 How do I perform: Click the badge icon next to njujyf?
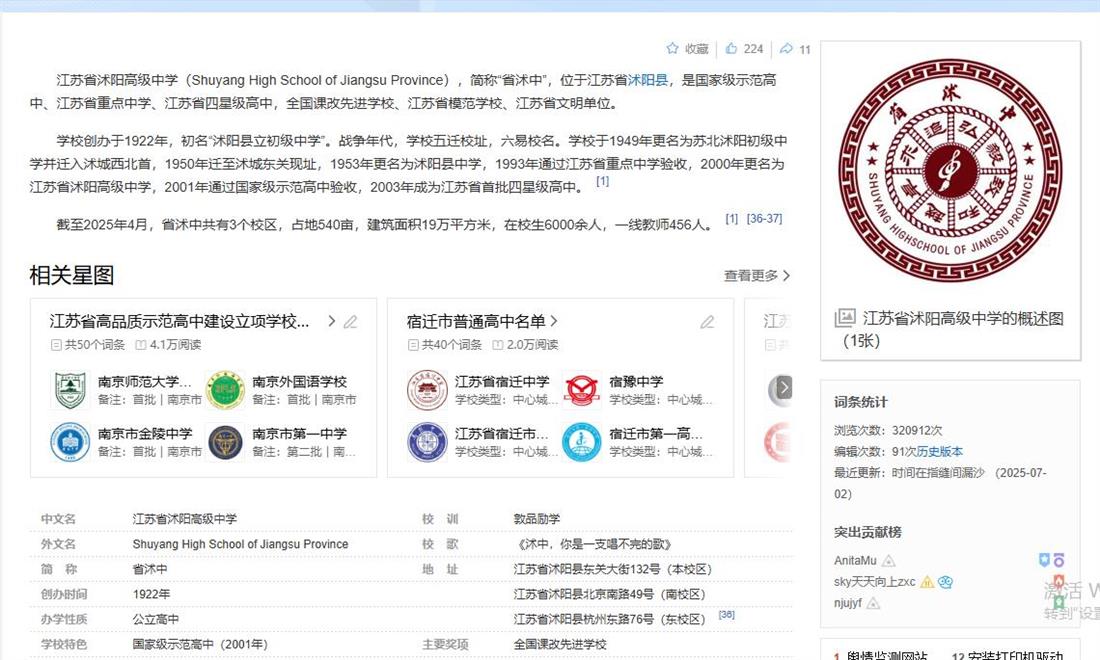[873, 602]
